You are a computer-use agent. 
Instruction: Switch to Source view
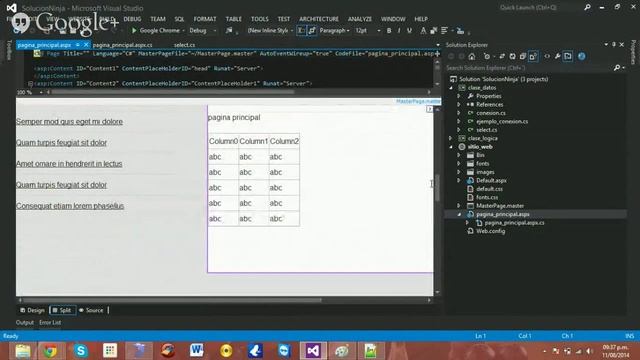tap(91, 310)
